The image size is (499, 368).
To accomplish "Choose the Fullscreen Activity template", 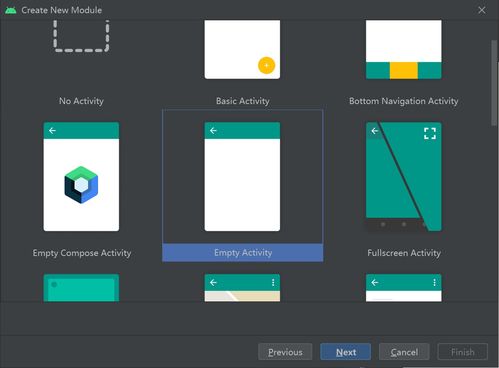I will (404, 177).
